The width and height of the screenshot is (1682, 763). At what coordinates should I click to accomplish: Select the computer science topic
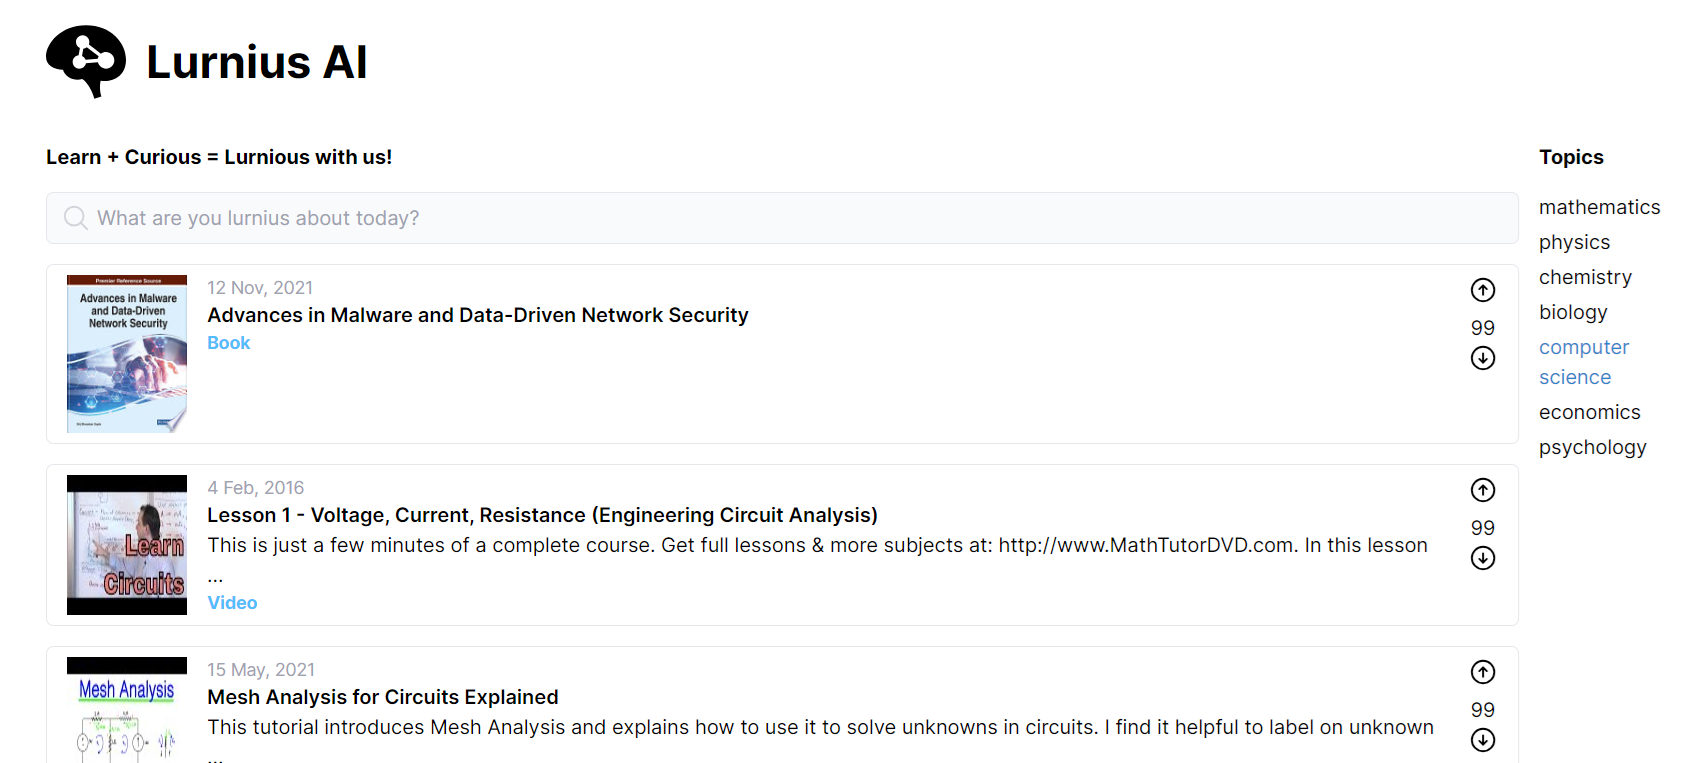coord(1584,362)
